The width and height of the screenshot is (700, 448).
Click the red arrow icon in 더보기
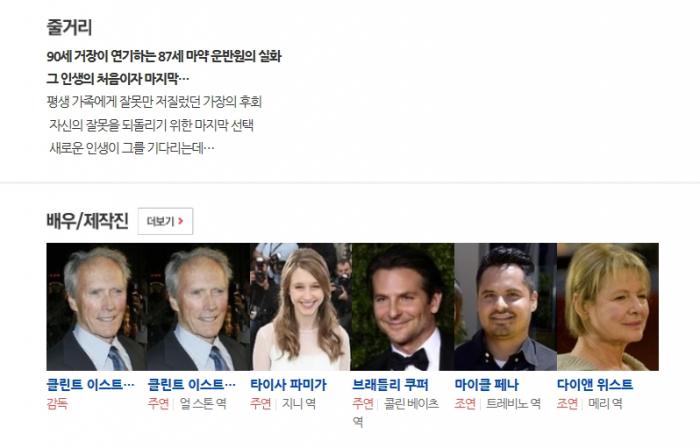pos(180,221)
